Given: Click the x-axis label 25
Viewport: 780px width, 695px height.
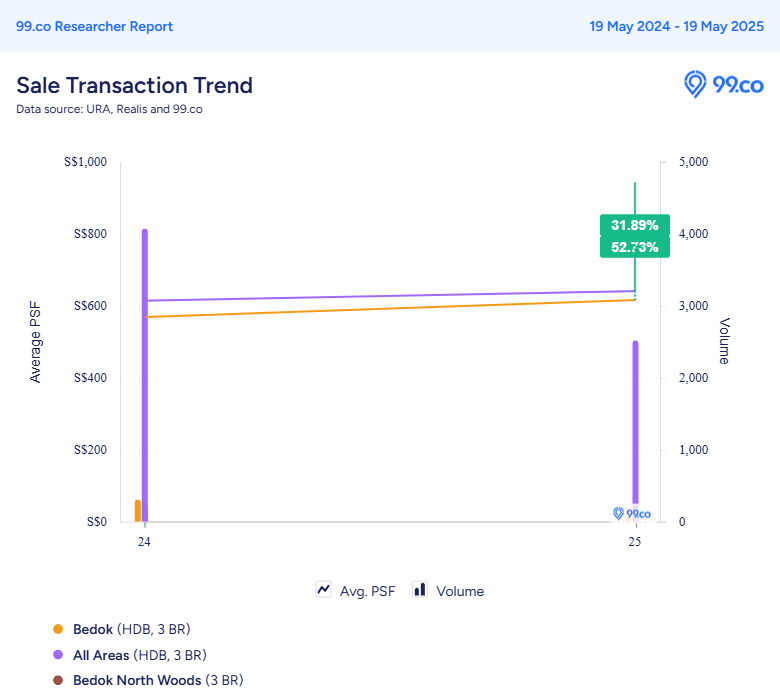Looking at the screenshot, I should coord(635,542).
